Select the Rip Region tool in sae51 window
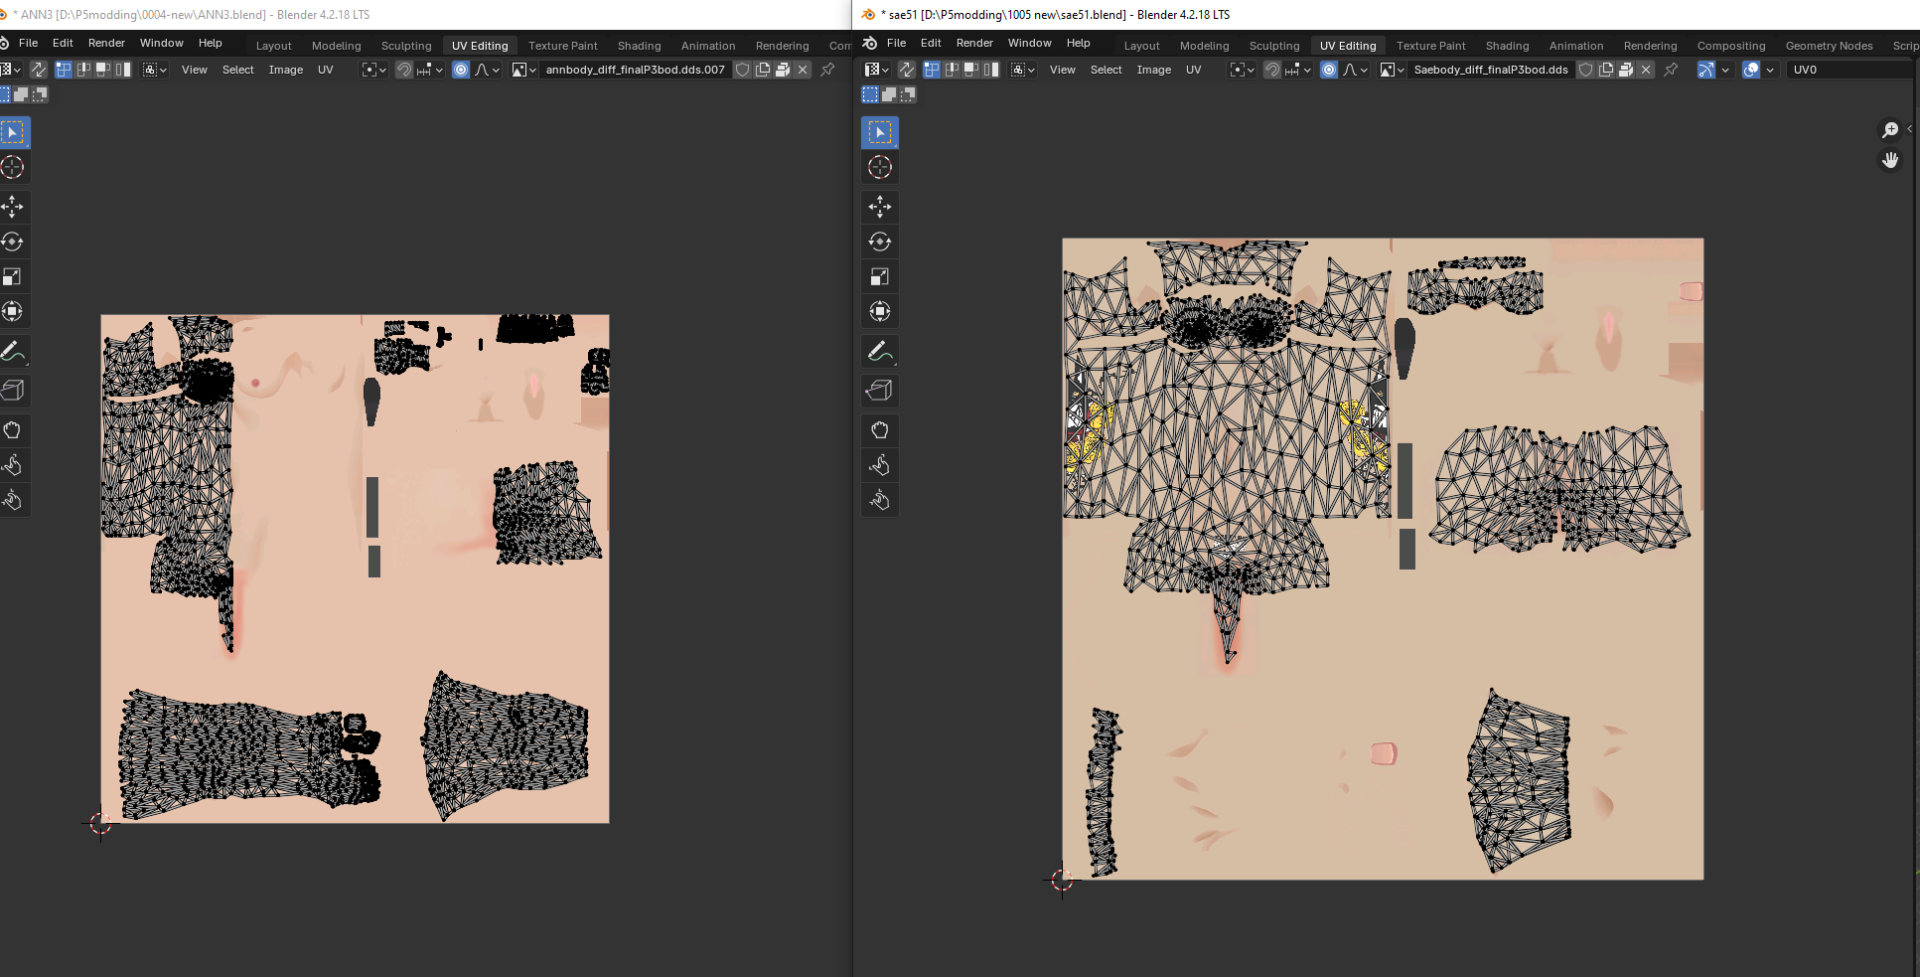Viewport: 1920px width, 977px height. [x=880, y=390]
